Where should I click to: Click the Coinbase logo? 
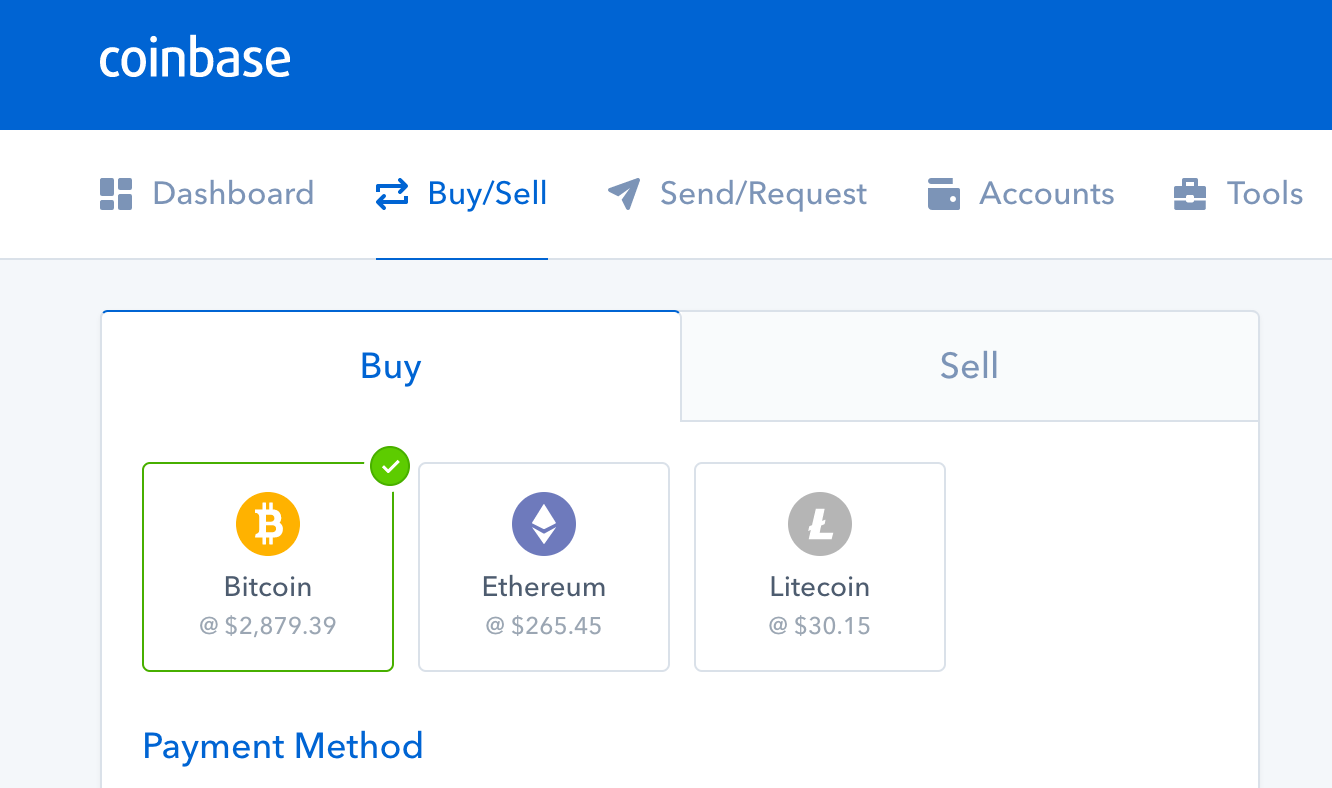tap(195, 60)
